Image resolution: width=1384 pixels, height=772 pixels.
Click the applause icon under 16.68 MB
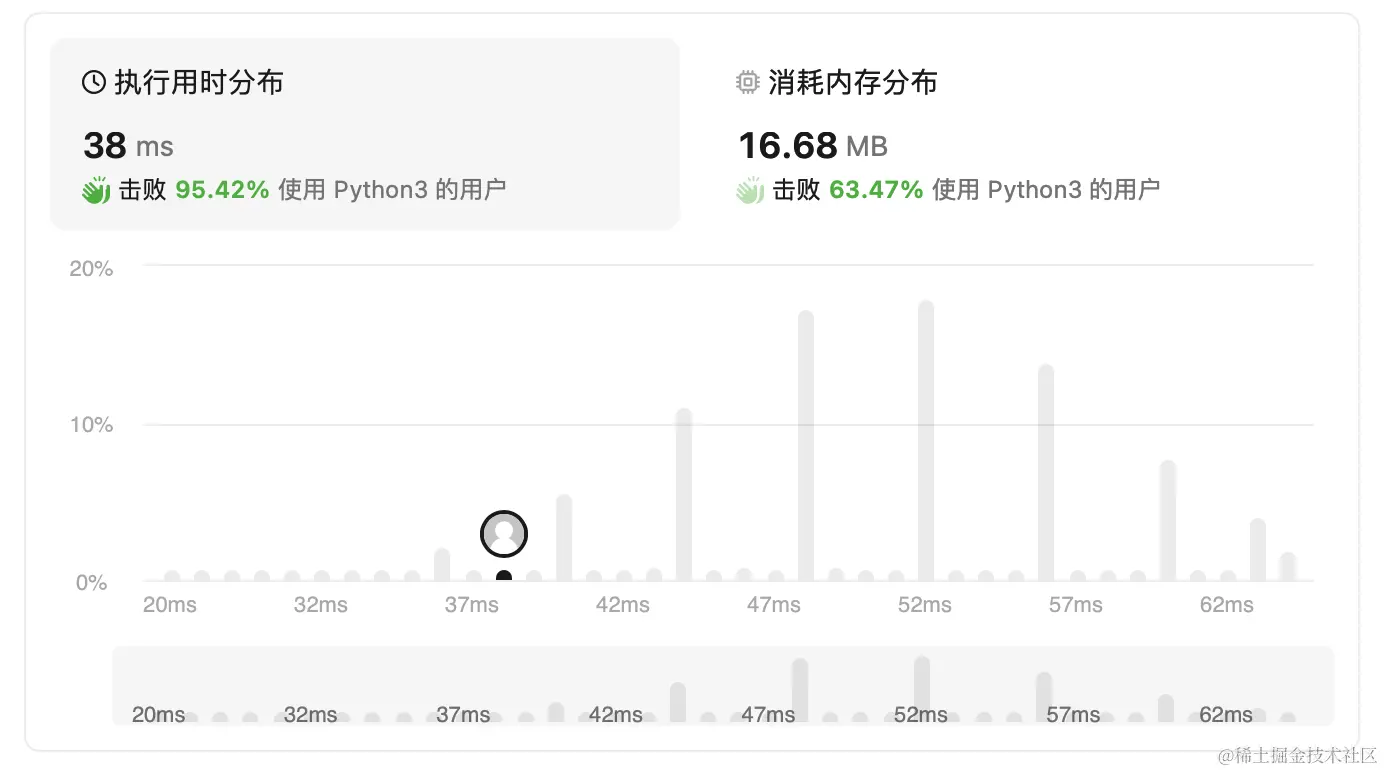(x=750, y=190)
